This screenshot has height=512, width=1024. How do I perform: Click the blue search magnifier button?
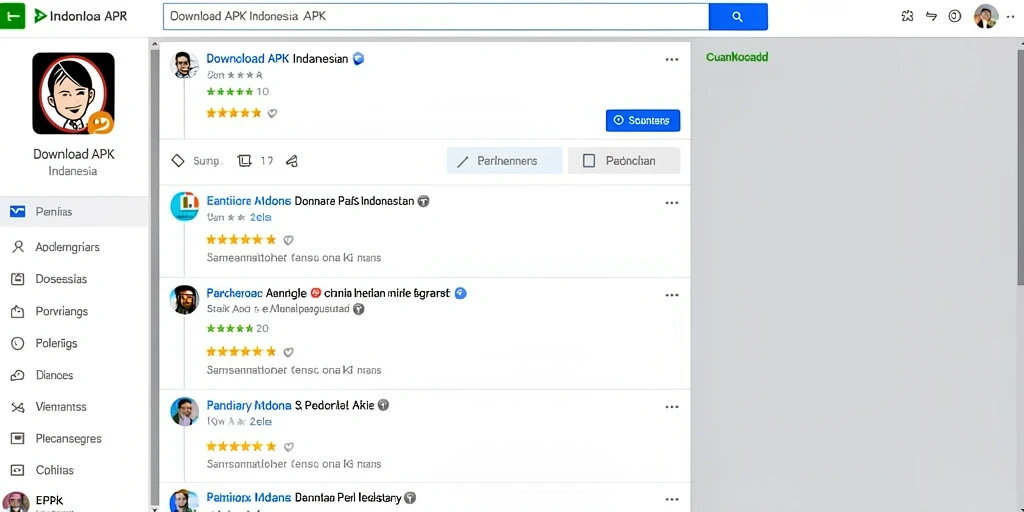[738, 17]
